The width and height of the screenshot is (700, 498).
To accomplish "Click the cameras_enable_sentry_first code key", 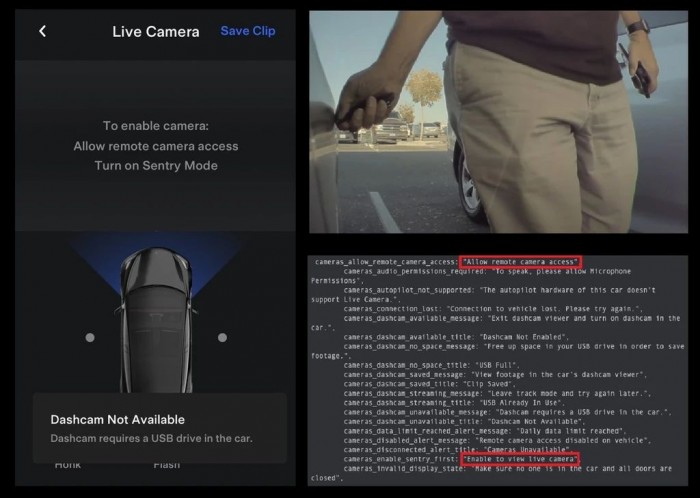I will click(401, 459).
